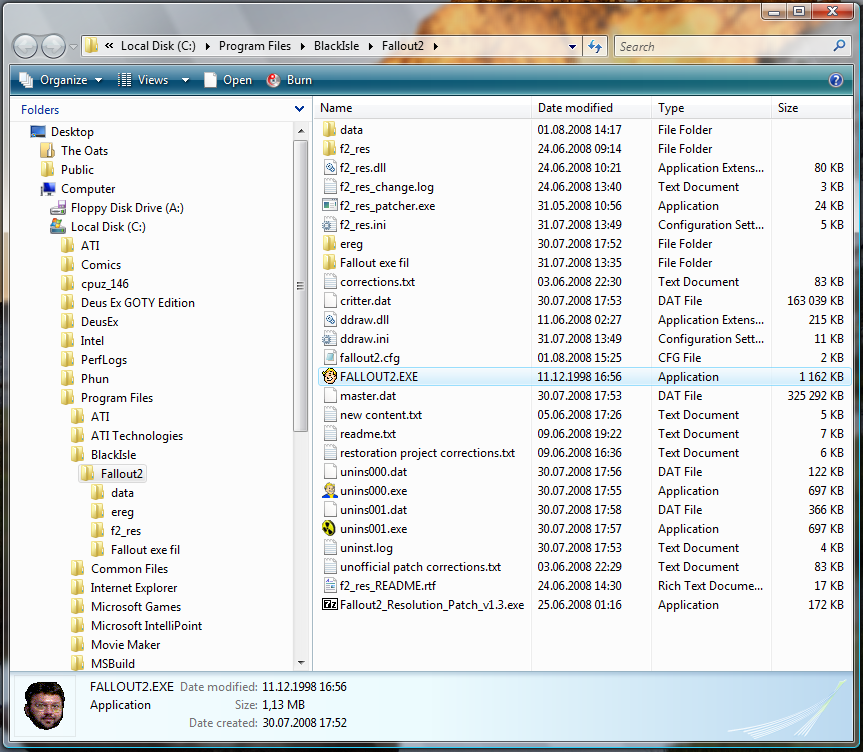Sort files by the Size column header
863x752 pixels.
coord(812,108)
